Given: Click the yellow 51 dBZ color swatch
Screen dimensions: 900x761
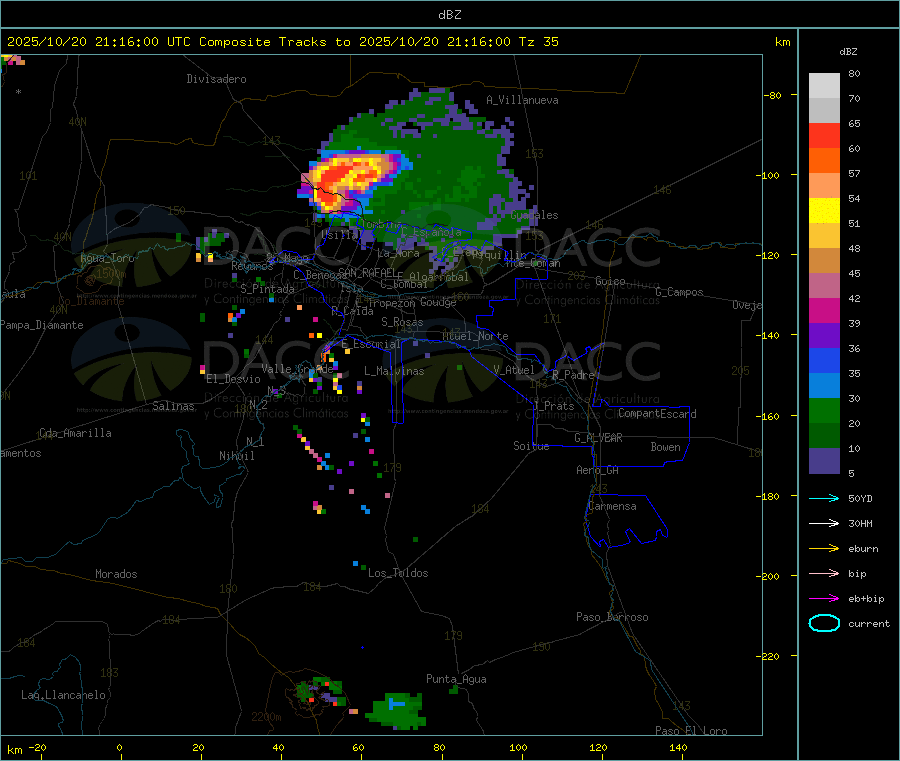Looking at the screenshot, I should (x=824, y=211).
